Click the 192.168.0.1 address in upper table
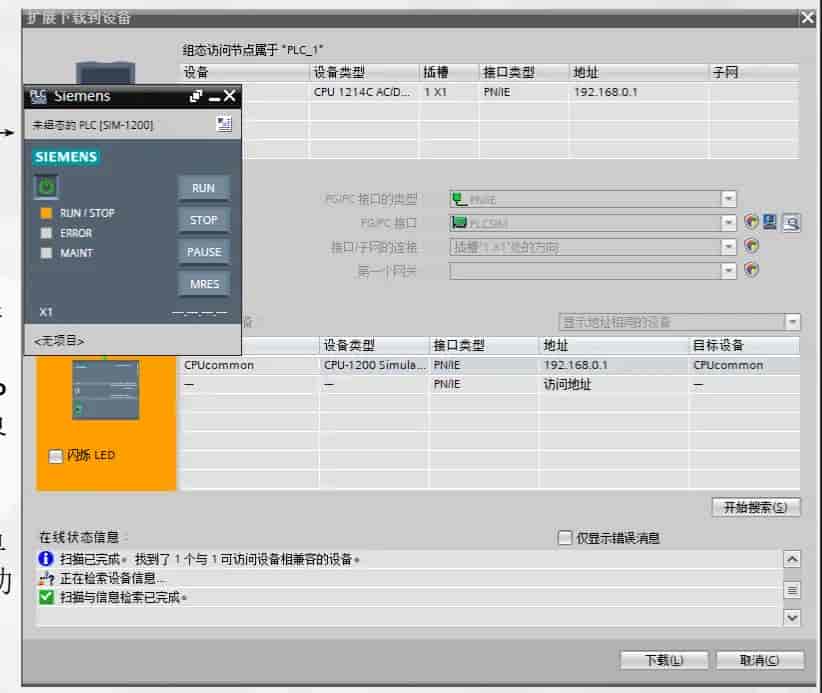The width and height of the screenshot is (822, 693). click(605, 92)
